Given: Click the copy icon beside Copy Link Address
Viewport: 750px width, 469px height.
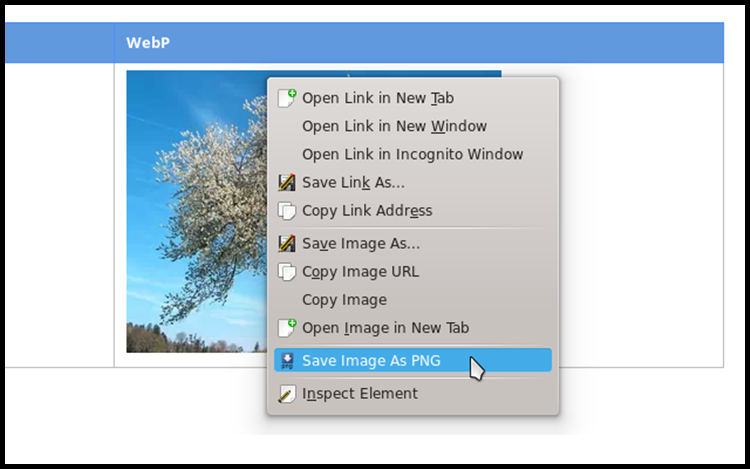Looking at the screenshot, I should (x=287, y=211).
